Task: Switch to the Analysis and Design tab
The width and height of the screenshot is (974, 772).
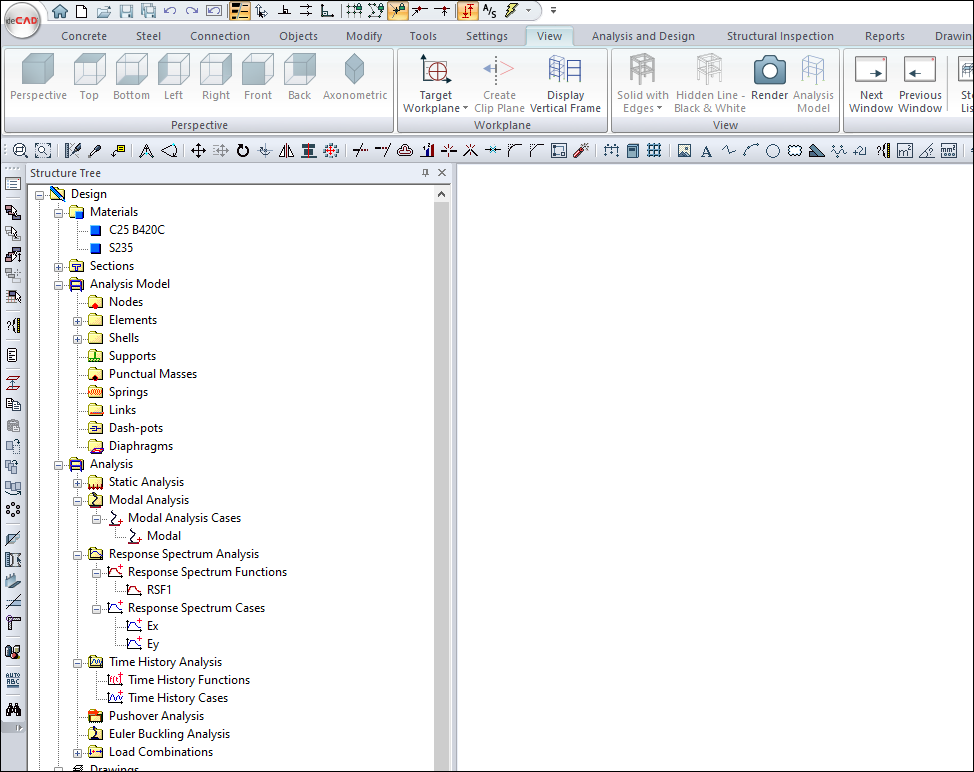Action: tap(642, 36)
